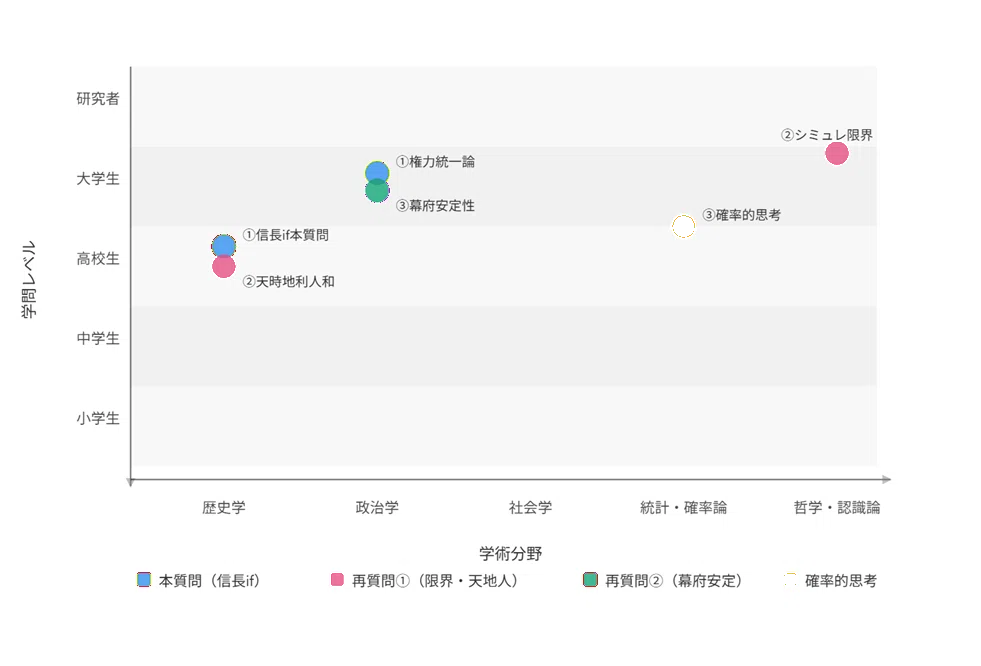Click the pink シミュレ限界 data point
981x666 pixels.
click(836, 153)
